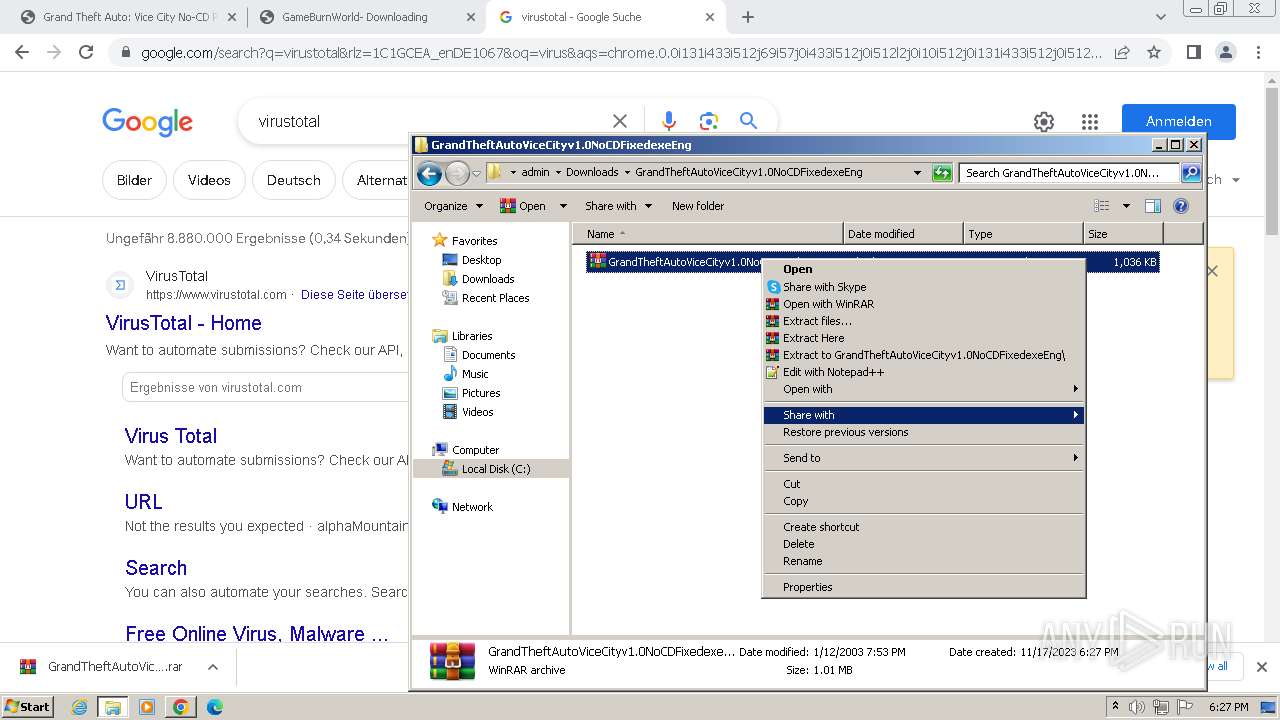Image resolution: width=1280 pixels, height=720 pixels.
Task: Select Open in the context menu
Action: (923, 269)
